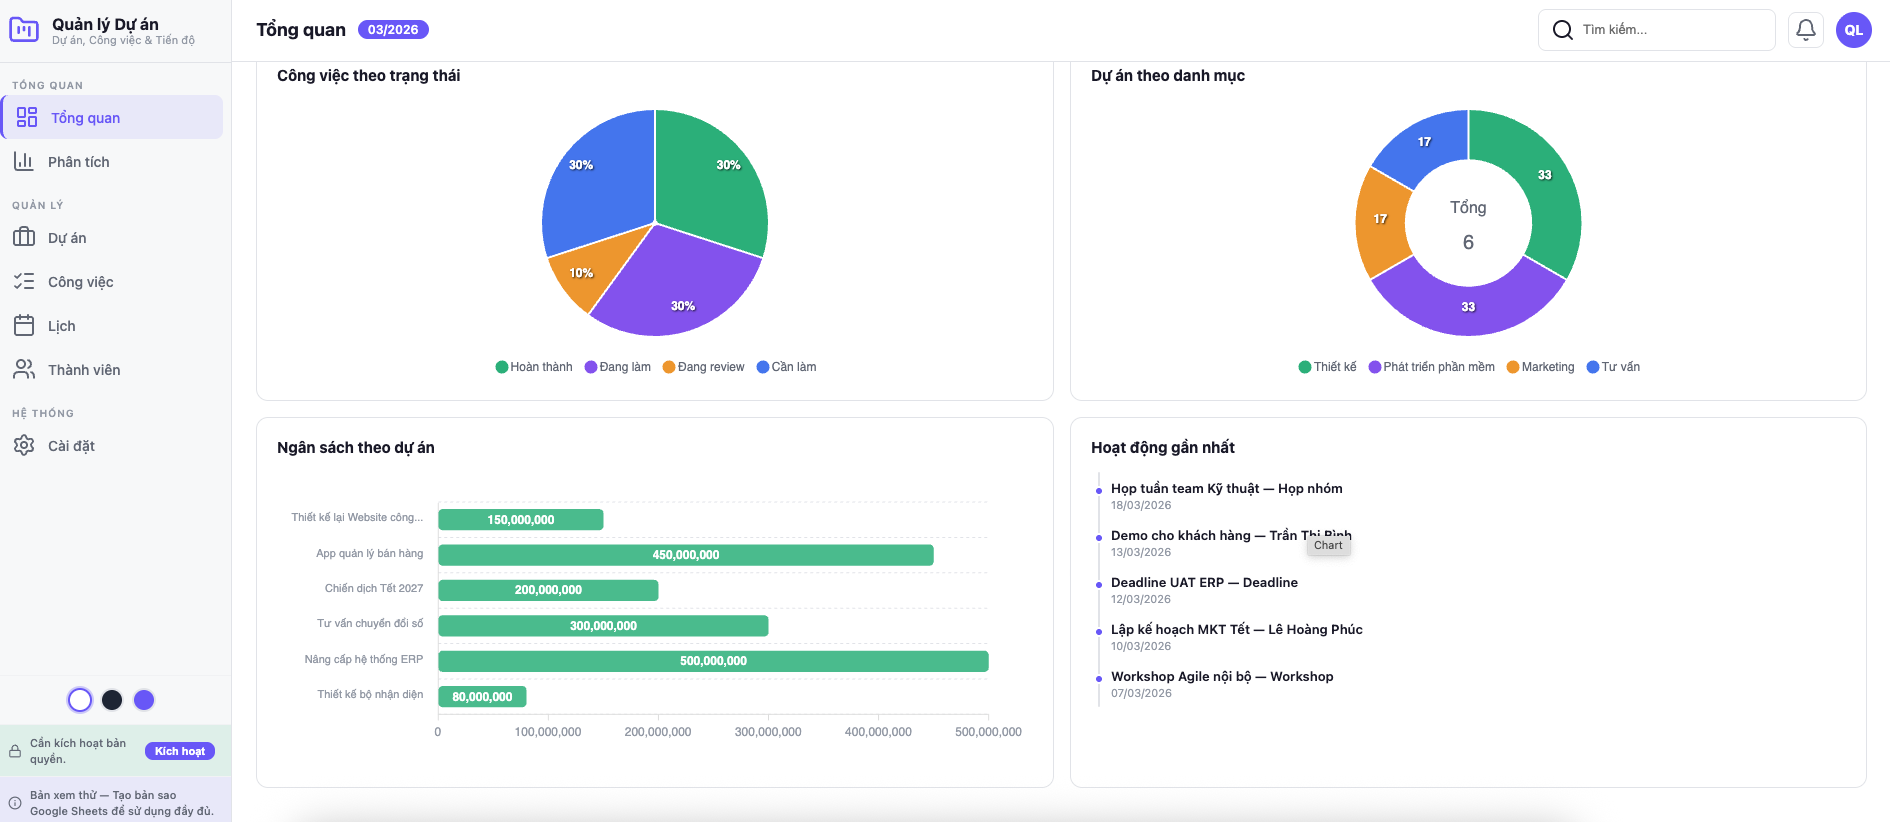Select the purple theme color swatch
The width and height of the screenshot is (1890, 822).
pyautogui.click(x=144, y=700)
